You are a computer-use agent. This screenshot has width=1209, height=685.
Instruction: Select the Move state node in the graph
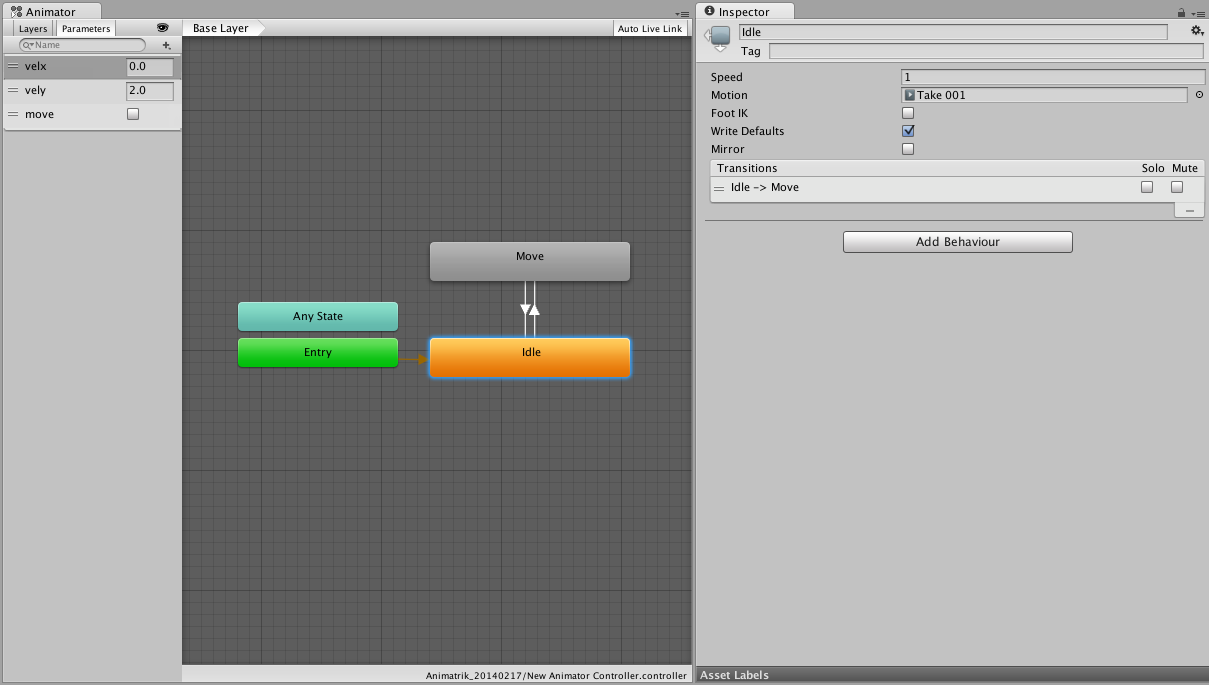coord(529,260)
